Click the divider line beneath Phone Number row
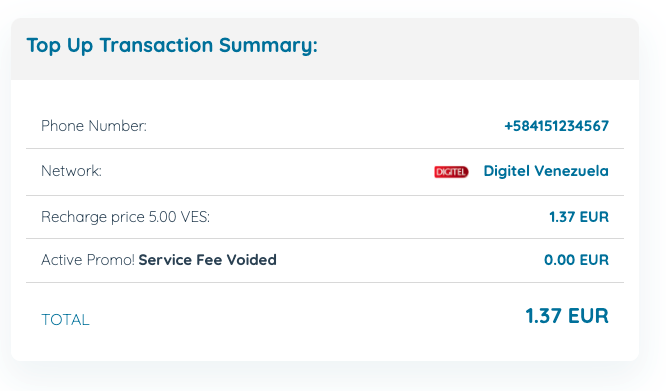Screen dimensions: 666x391 (325, 149)
